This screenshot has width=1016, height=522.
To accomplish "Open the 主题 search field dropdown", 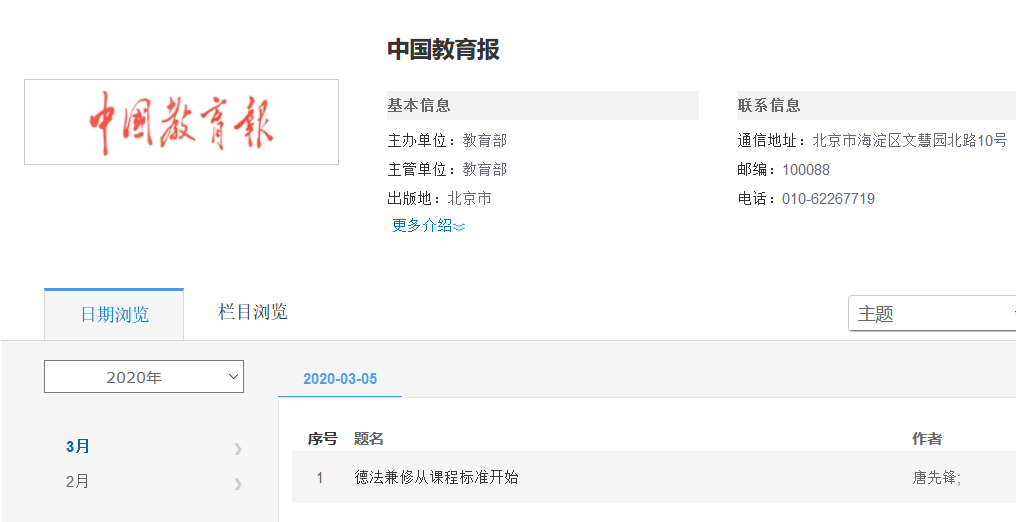I will [932, 313].
